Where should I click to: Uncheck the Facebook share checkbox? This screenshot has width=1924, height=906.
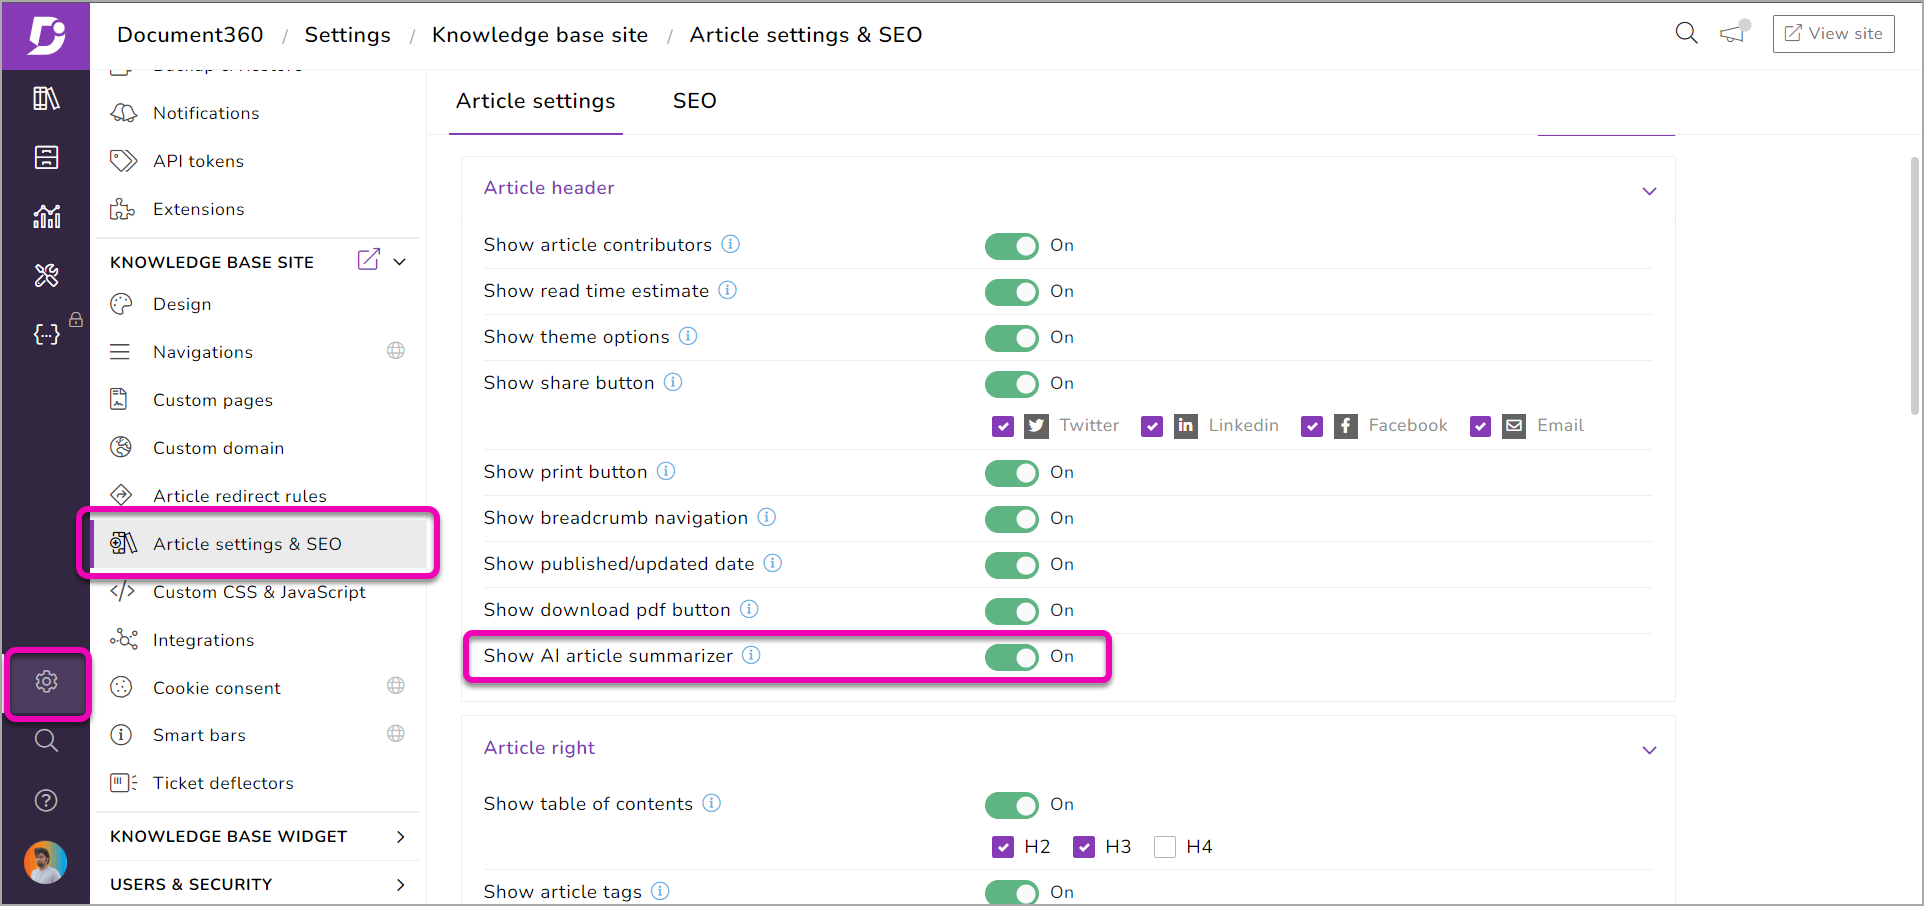pos(1312,427)
